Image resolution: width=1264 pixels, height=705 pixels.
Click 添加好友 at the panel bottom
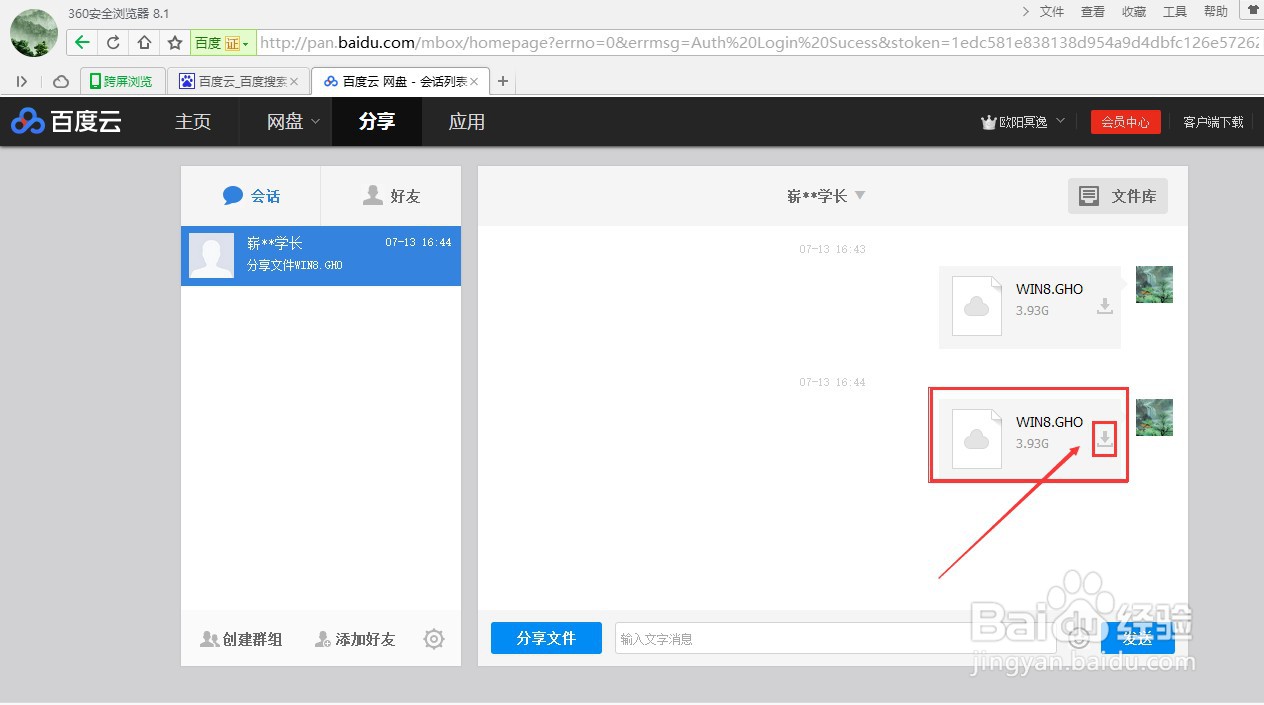(355, 639)
